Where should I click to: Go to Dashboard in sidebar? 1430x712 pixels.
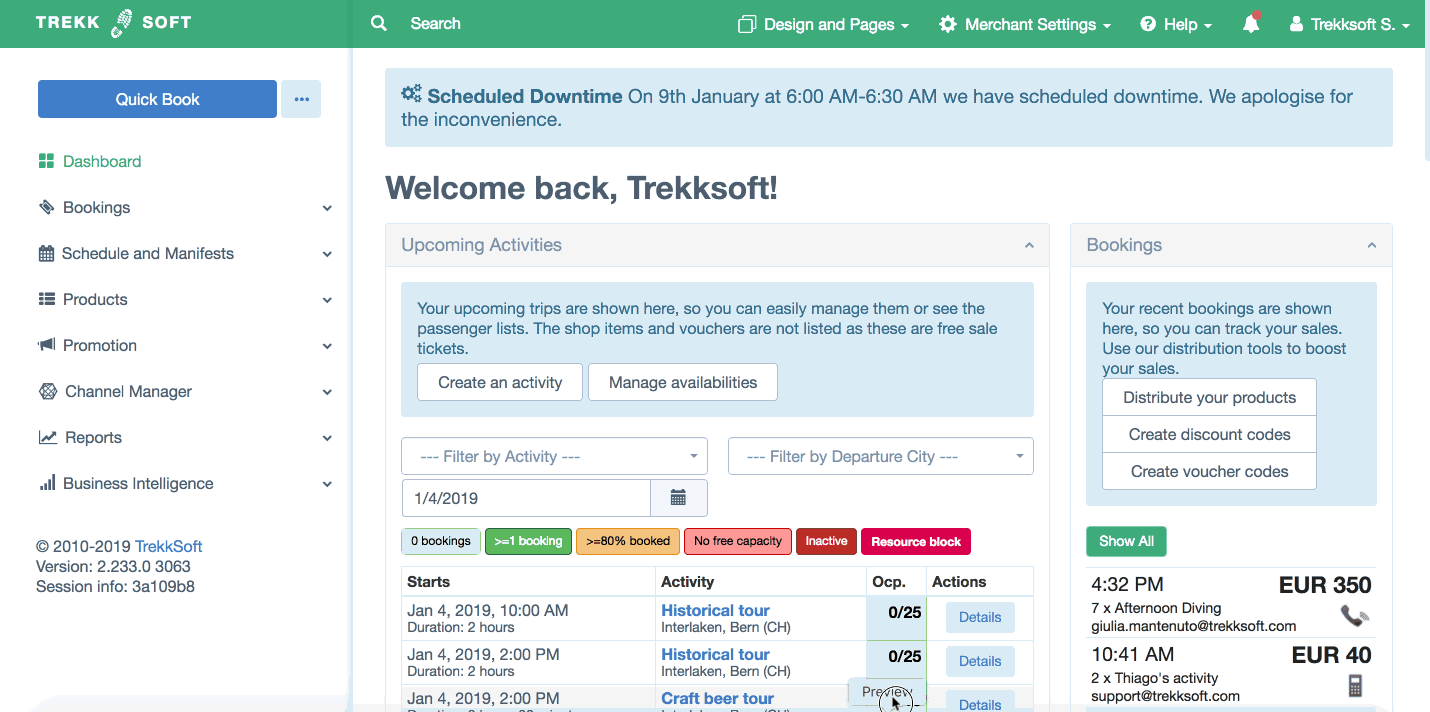pyautogui.click(x=102, y=161)
